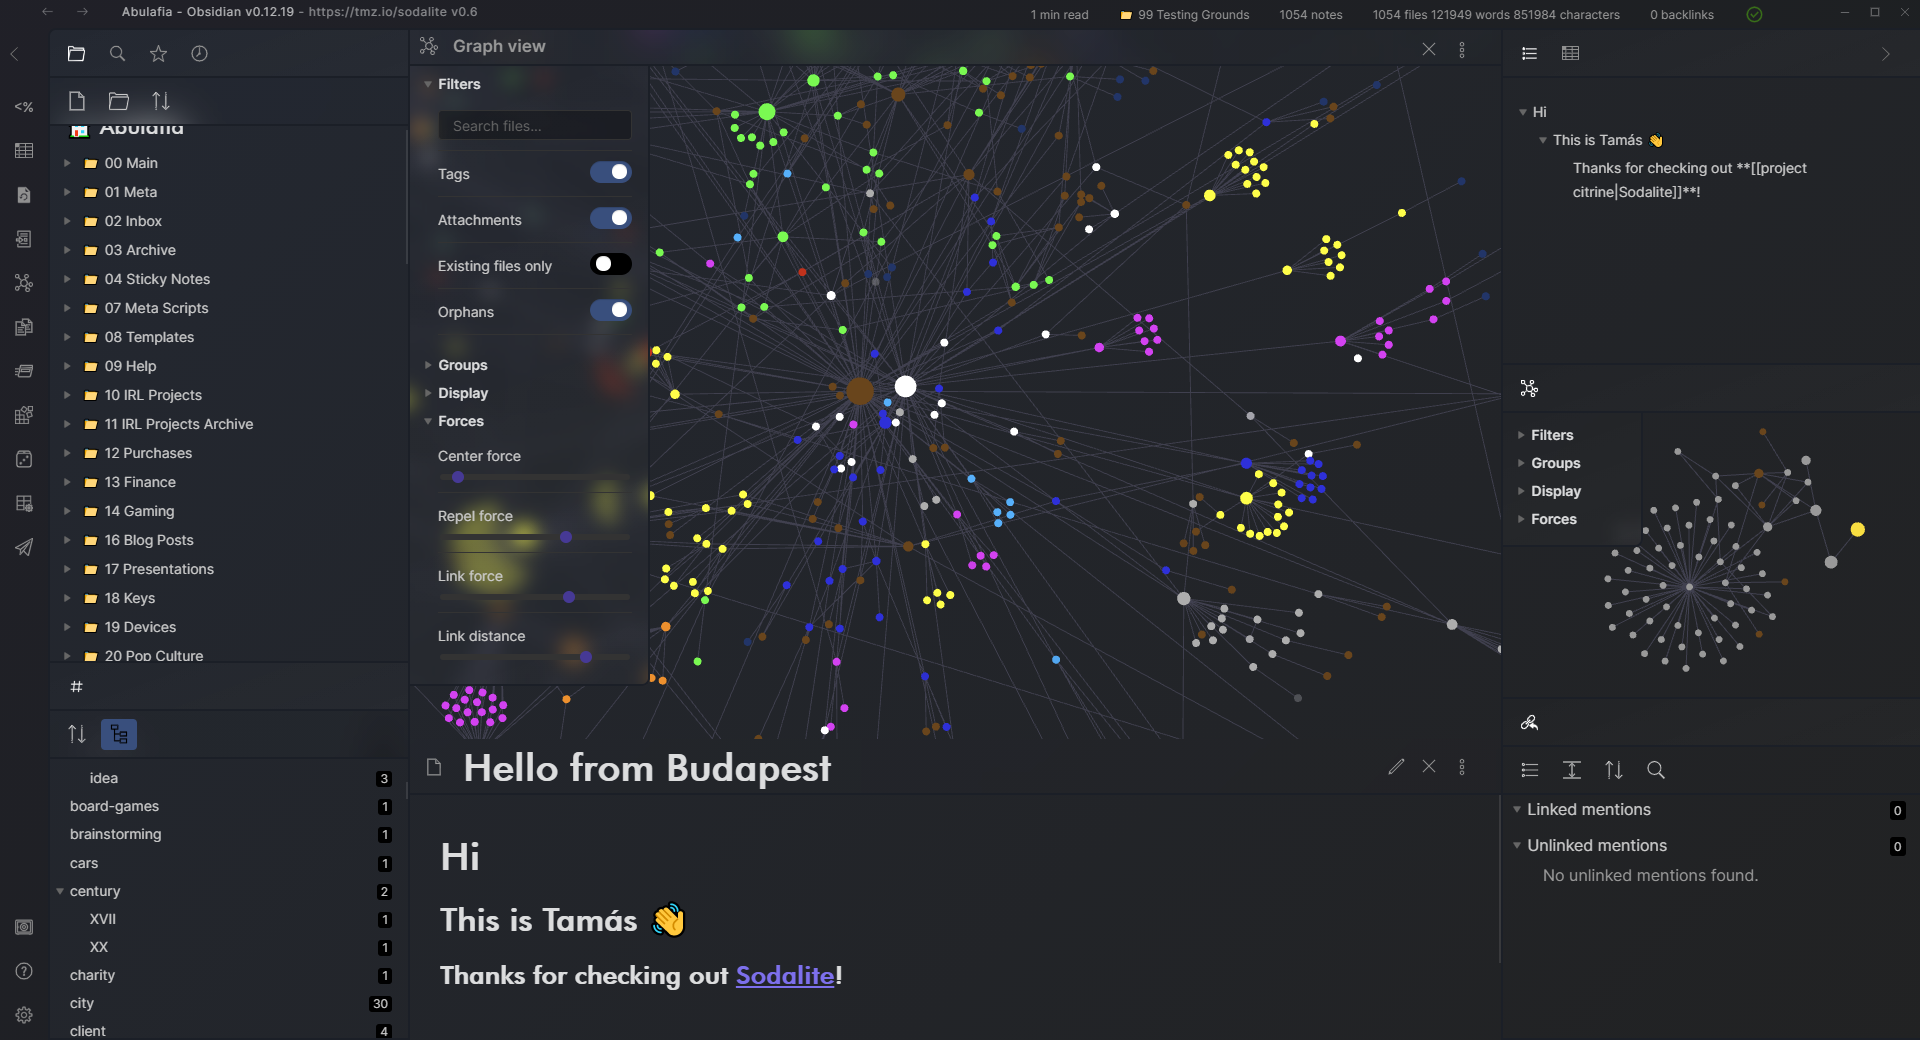Open Graph view more options menu
The image size is (1920, 1040).
click(1462, 49)
